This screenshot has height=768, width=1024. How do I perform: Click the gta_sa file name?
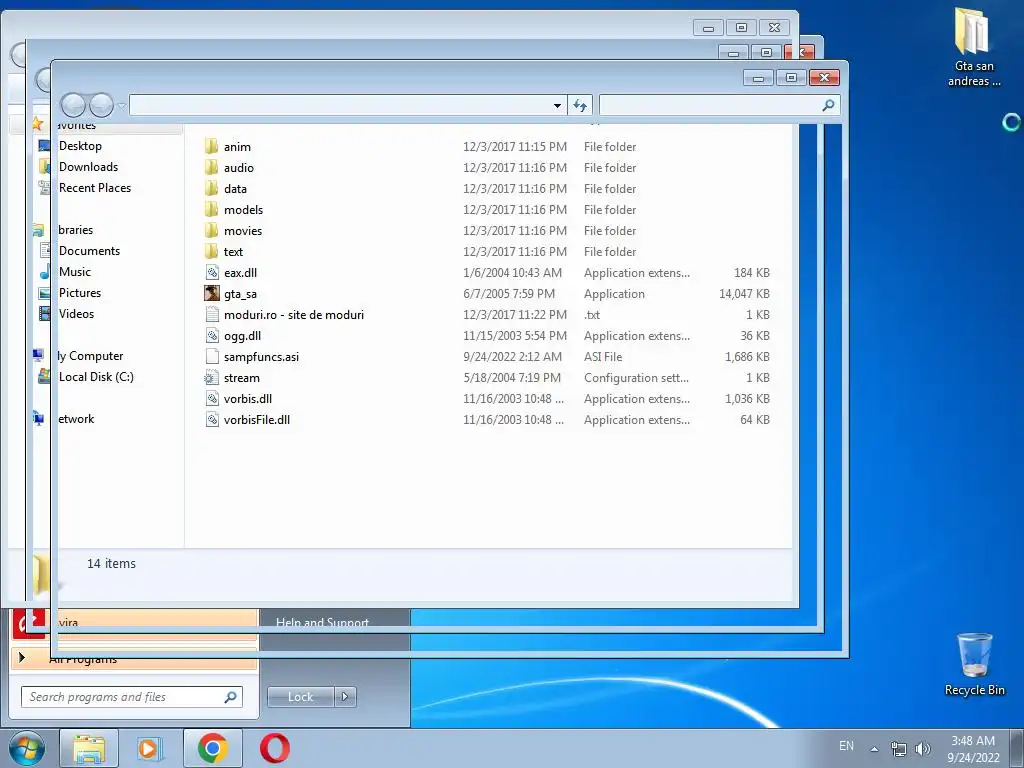tap(240, 294)
